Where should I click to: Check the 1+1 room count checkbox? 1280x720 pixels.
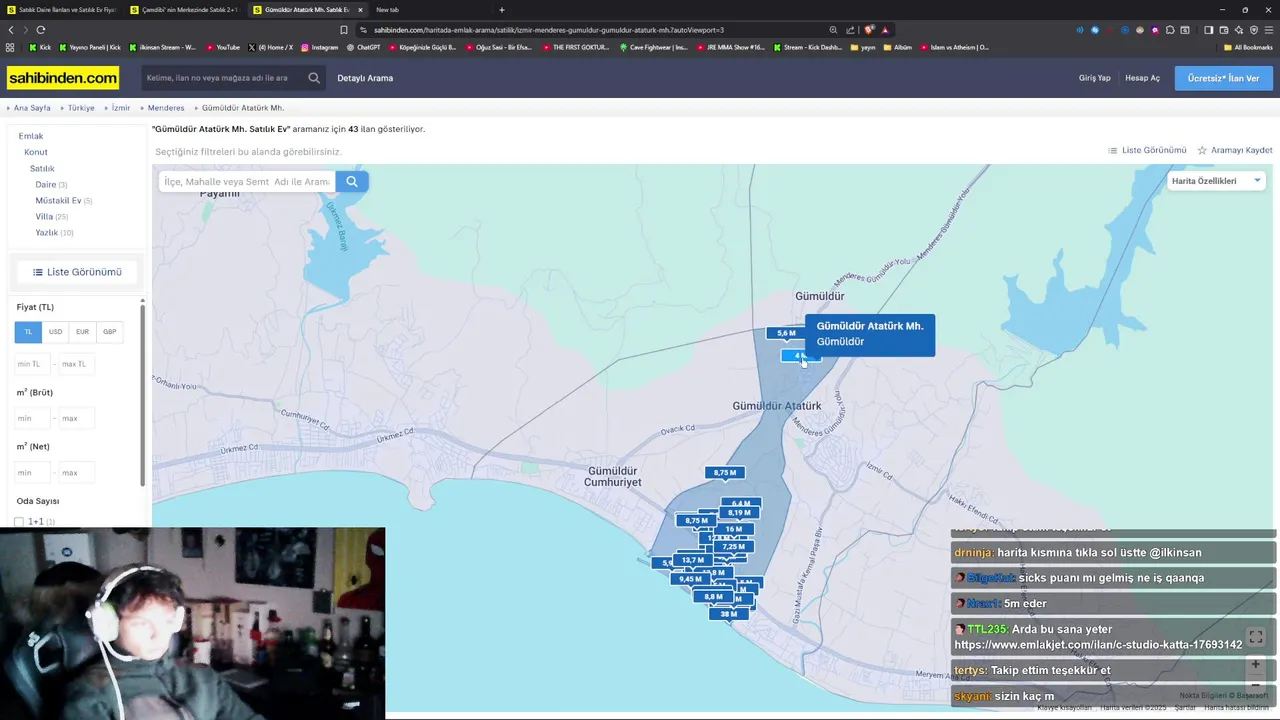(x=19, y=522)
